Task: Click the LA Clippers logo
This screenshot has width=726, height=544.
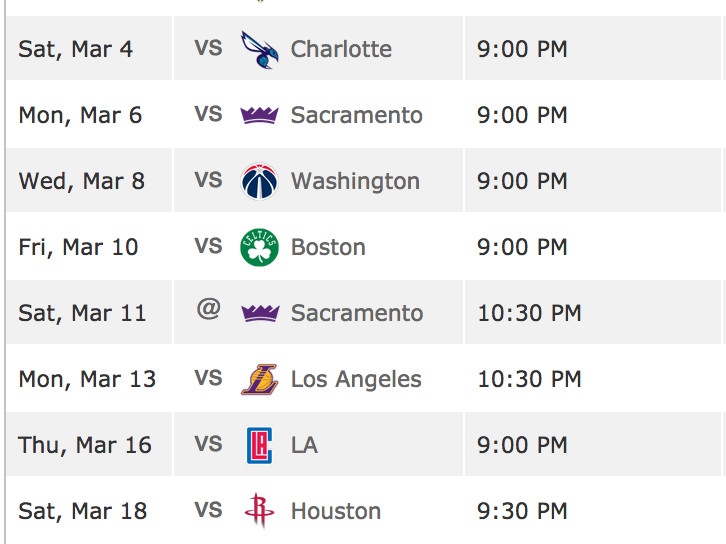Action: pos(259,445)
